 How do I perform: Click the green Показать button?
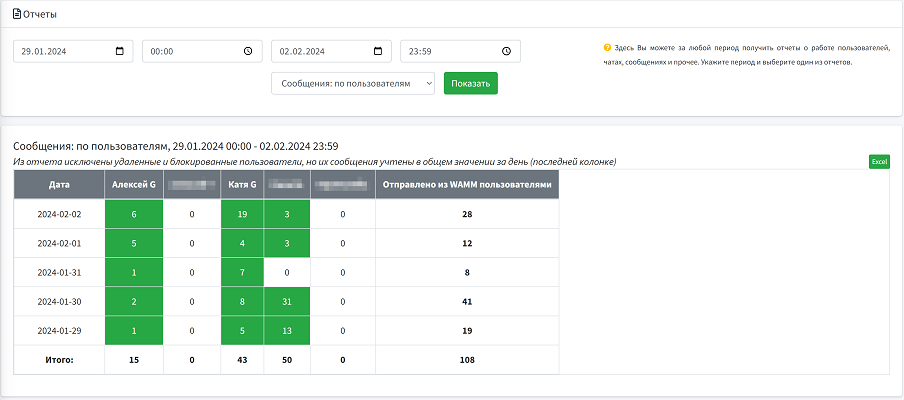[x=470, y=84]
